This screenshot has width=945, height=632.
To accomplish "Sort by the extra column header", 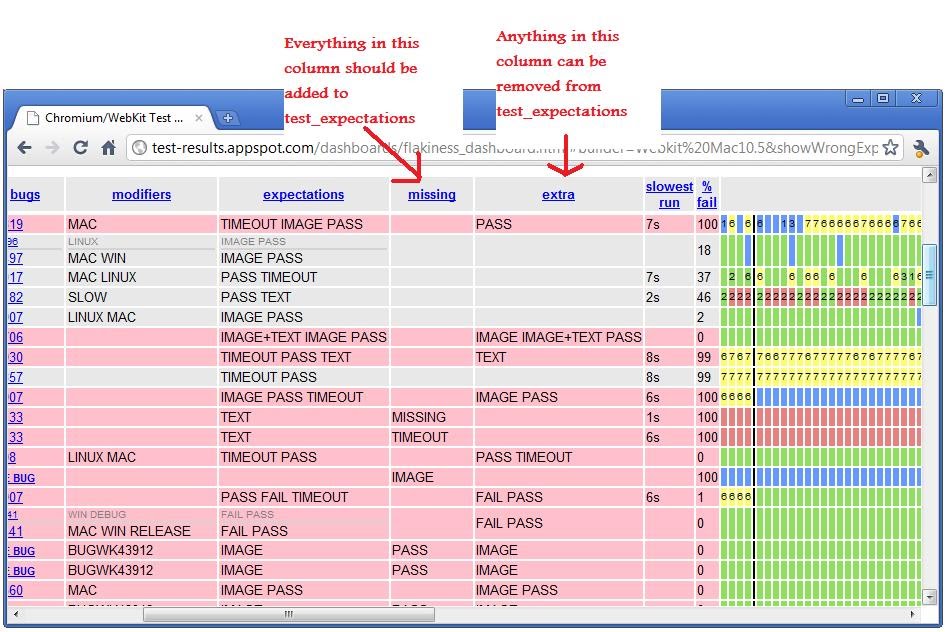I will [558, 195].
